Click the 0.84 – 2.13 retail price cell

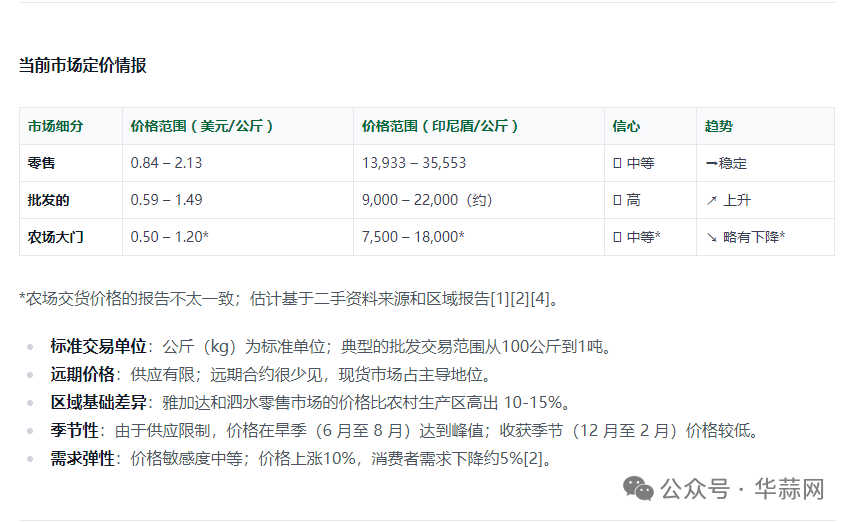(x=166, y=163)
